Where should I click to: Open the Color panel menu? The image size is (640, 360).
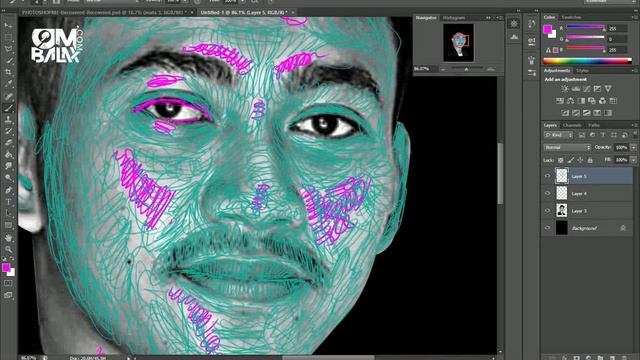[x=635, y=17]
